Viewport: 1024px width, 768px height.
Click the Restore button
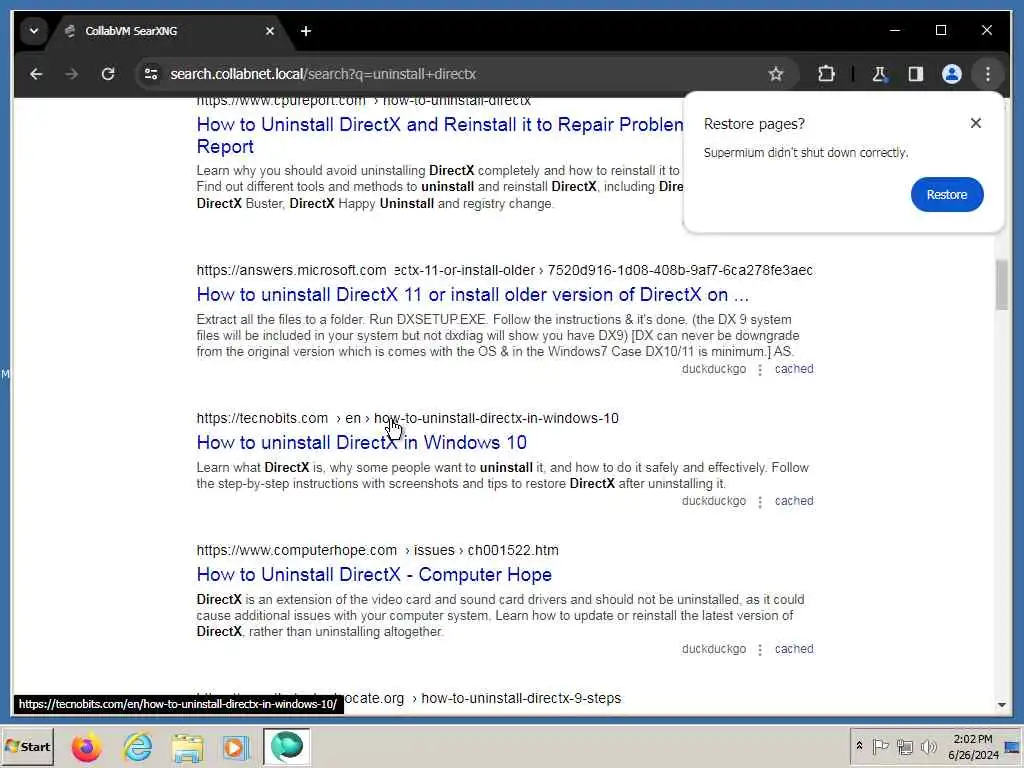point(947,195)
